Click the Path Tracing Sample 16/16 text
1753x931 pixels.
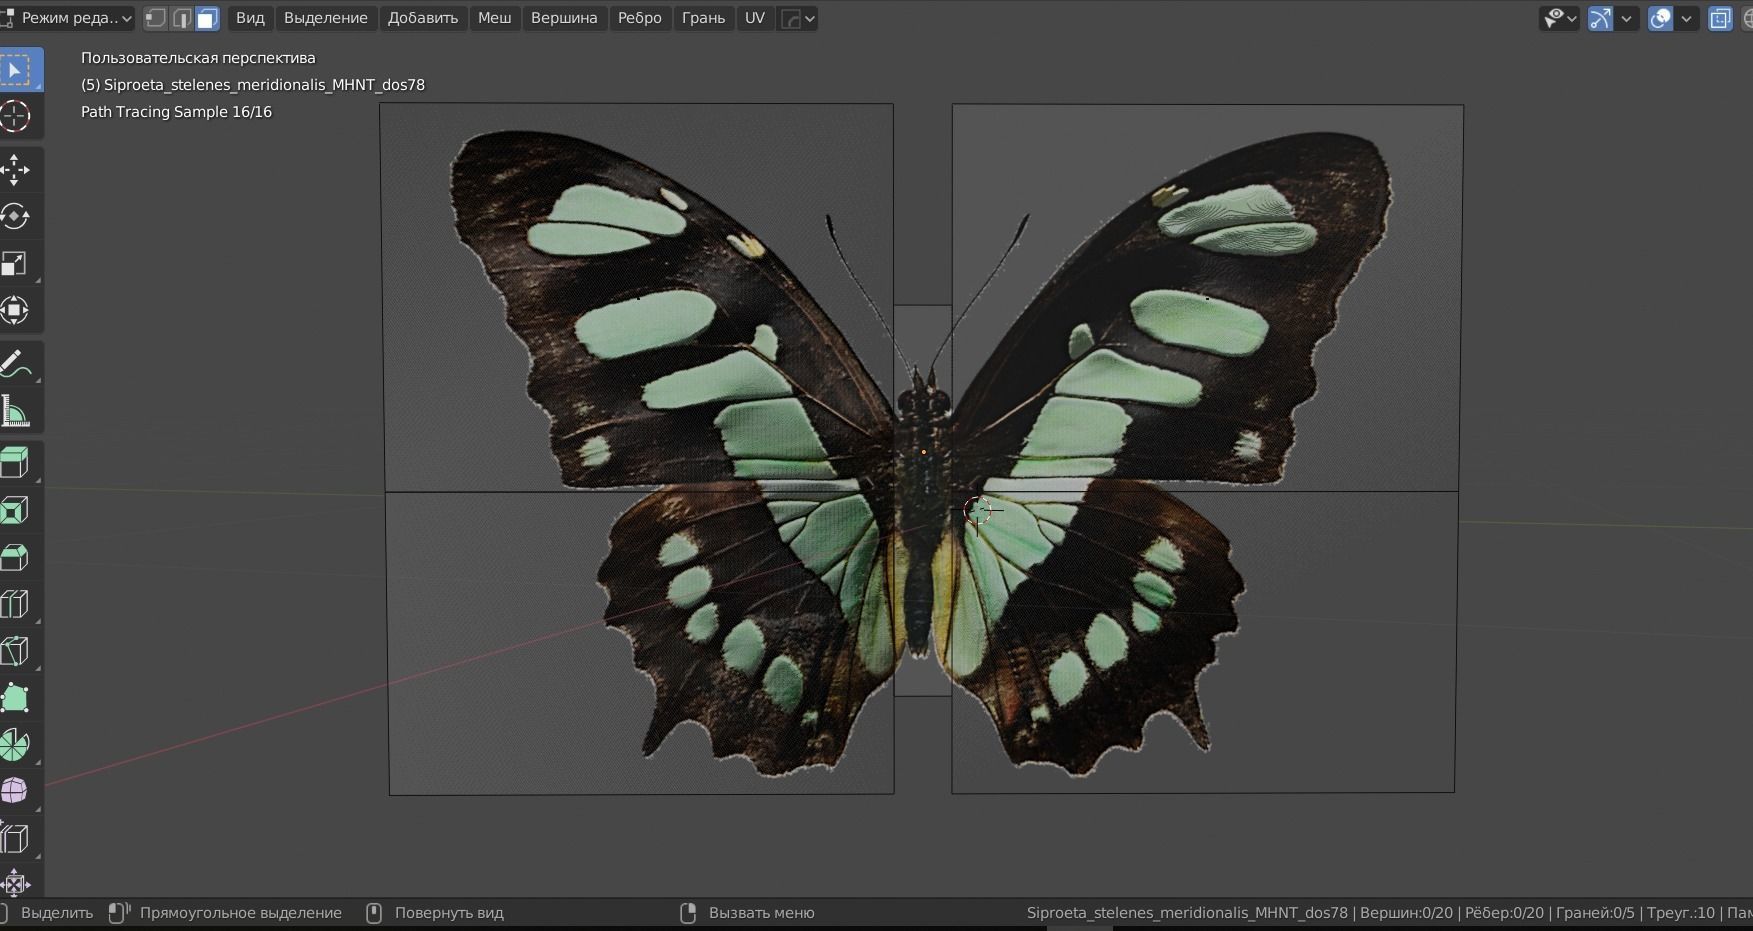[176, 112]
